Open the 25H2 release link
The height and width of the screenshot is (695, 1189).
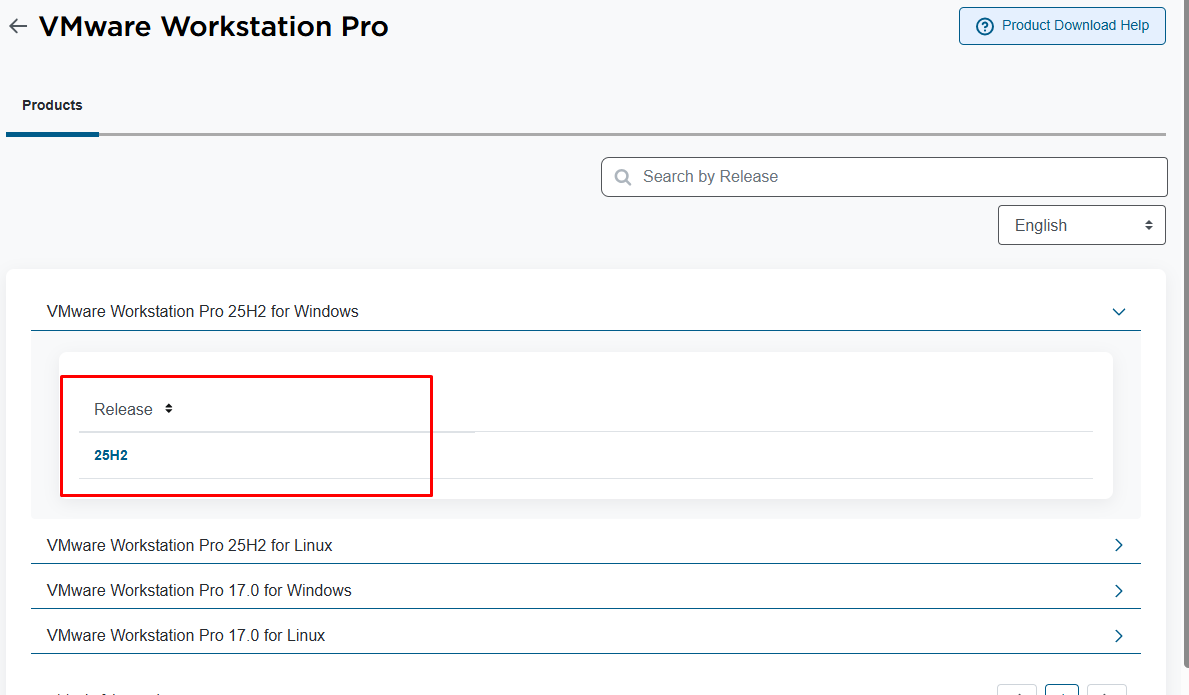click(111, 456)
